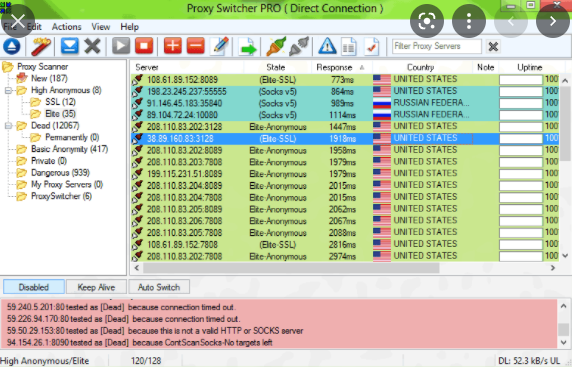Image resolution: width=572 pixels, height=367 pixels.
Task: Start testing with the gray play button
Action: pyautogui.click(x=121, y=46)
